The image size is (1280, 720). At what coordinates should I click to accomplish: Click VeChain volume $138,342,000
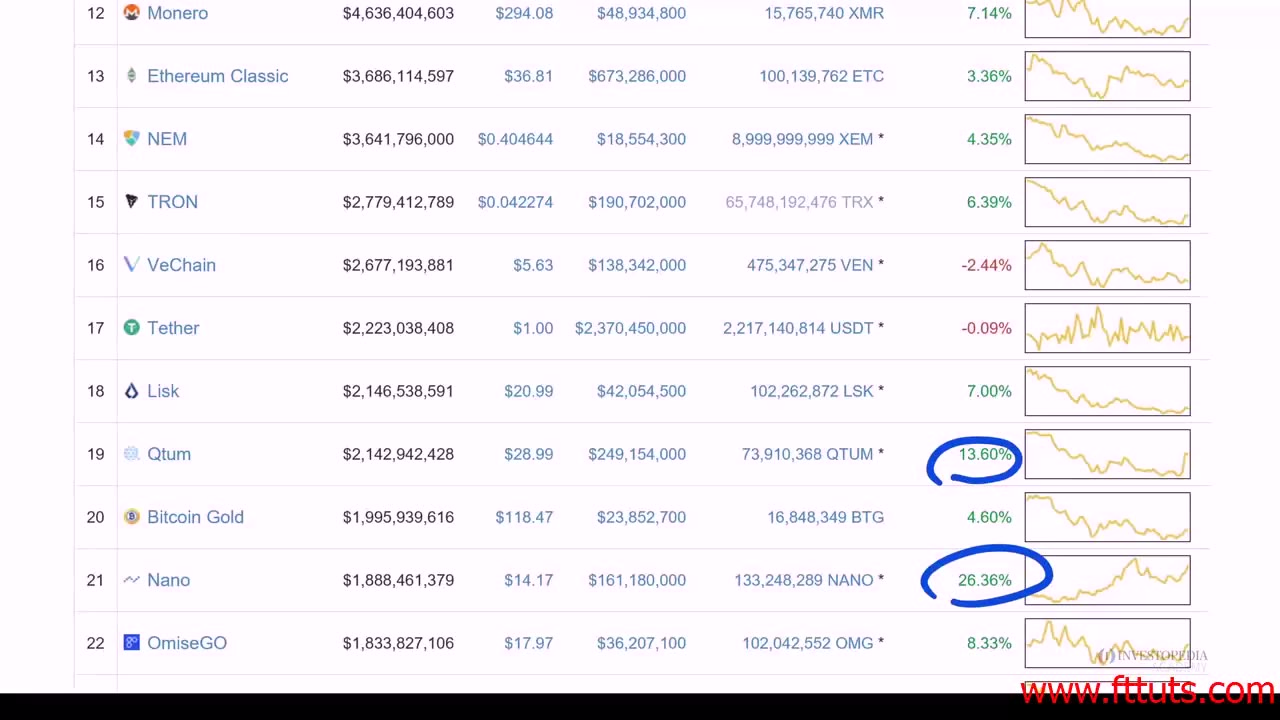(x=637, y=265)
